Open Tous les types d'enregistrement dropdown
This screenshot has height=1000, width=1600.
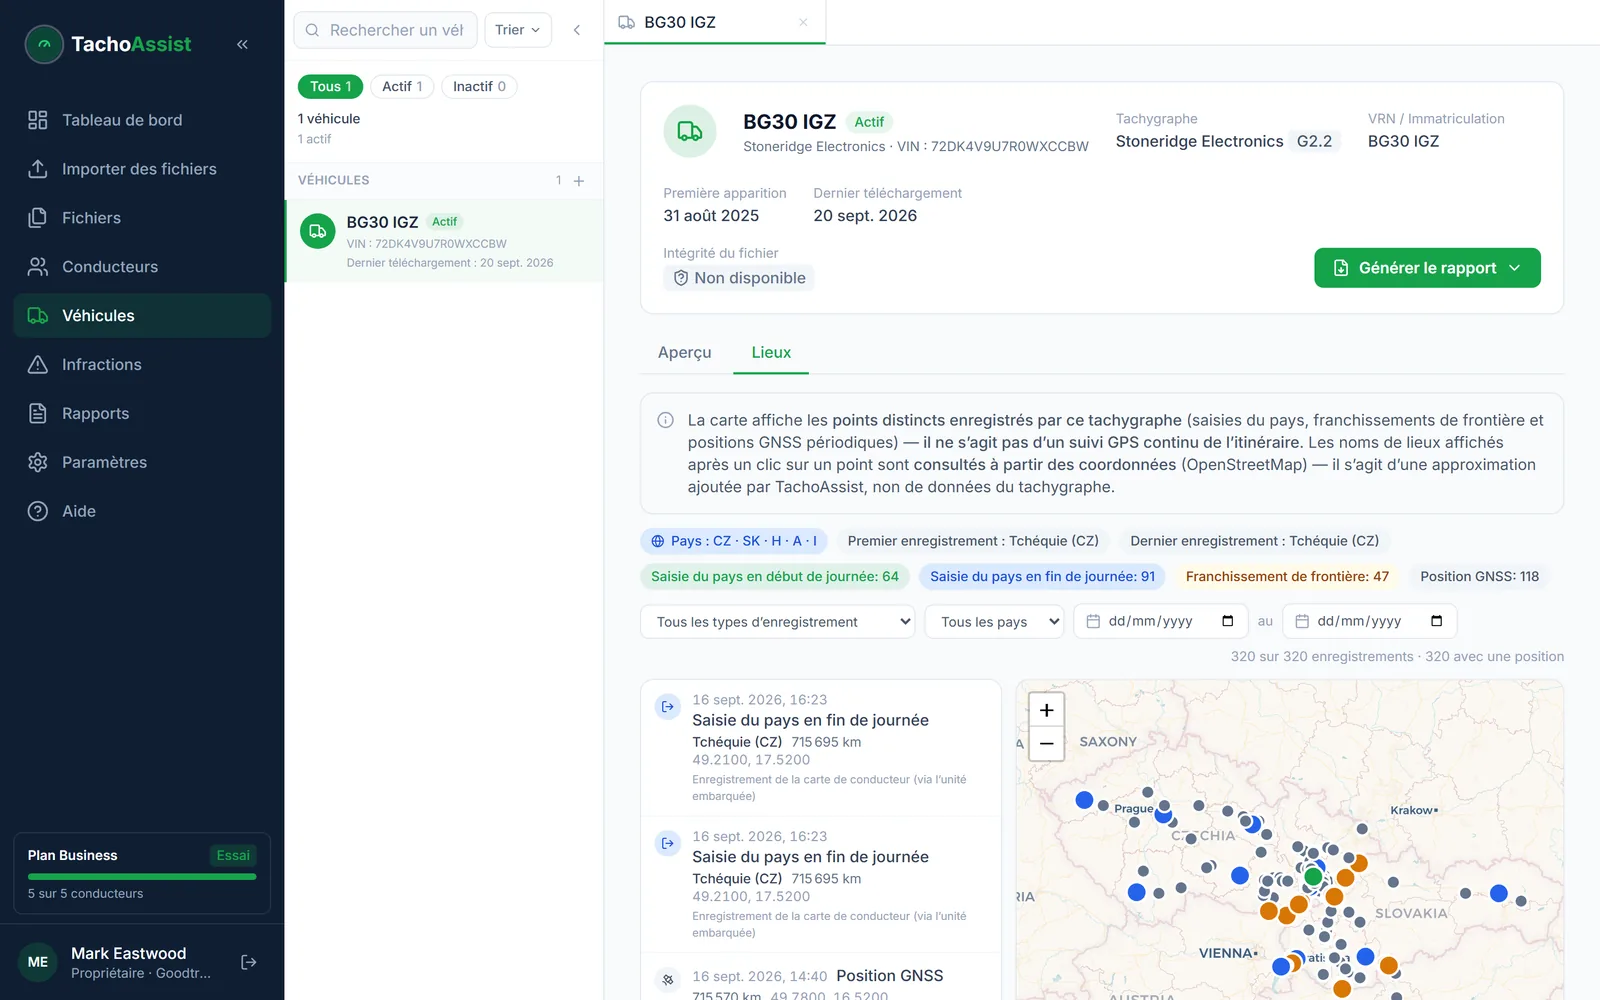[x=778, y=622]
